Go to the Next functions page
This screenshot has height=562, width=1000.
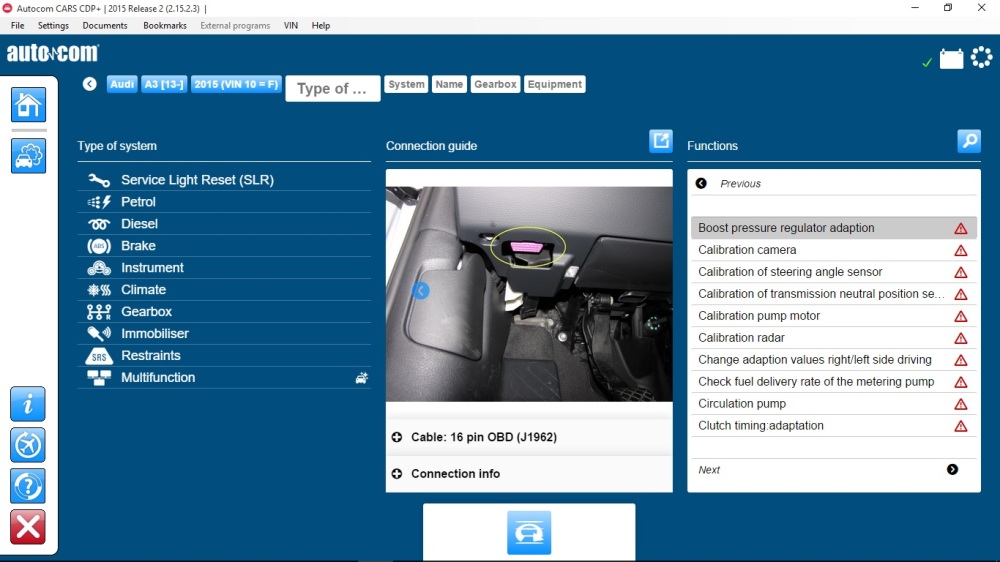tap(834, 470)
